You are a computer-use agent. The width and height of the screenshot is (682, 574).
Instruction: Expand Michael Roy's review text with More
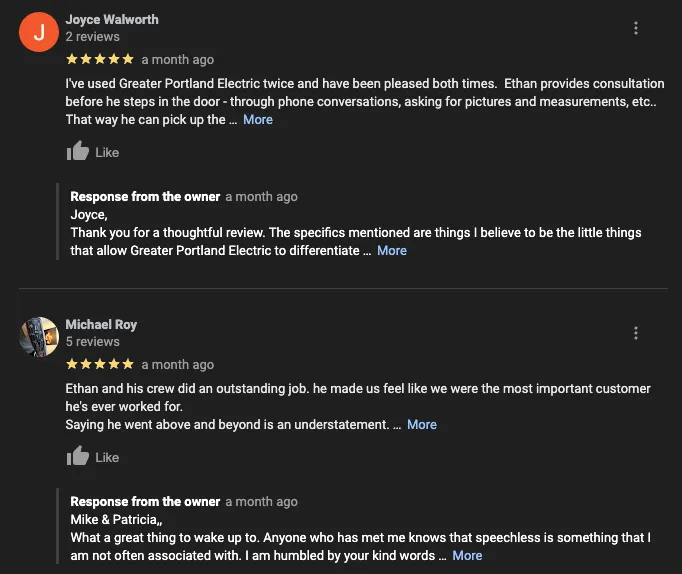pos(422,425)
